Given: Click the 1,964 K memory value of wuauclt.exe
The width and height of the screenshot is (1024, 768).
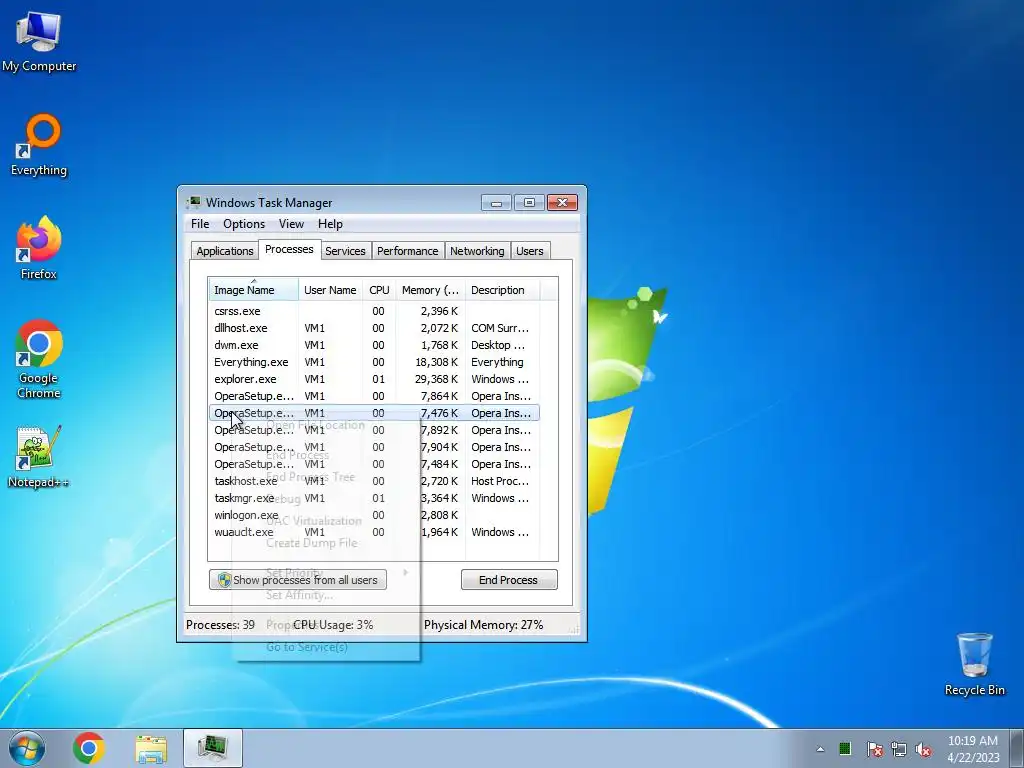Looking at the screenshot, I should coord(440,532).
